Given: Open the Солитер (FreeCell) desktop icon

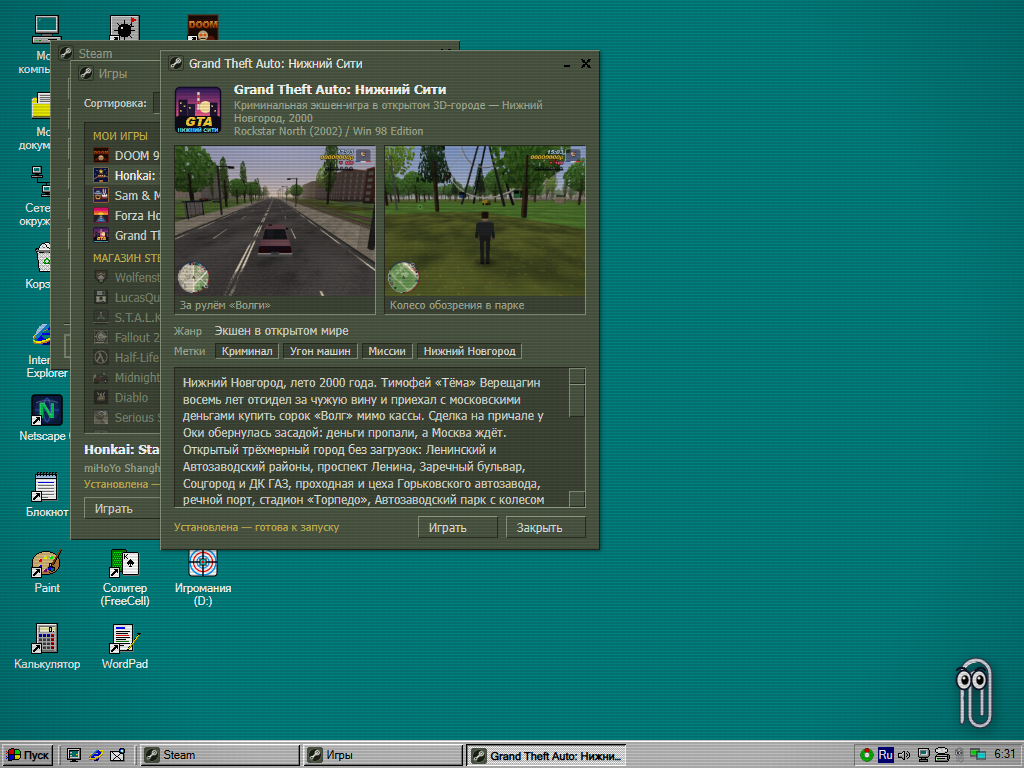Looking at the screenshot, I should 125,577.
